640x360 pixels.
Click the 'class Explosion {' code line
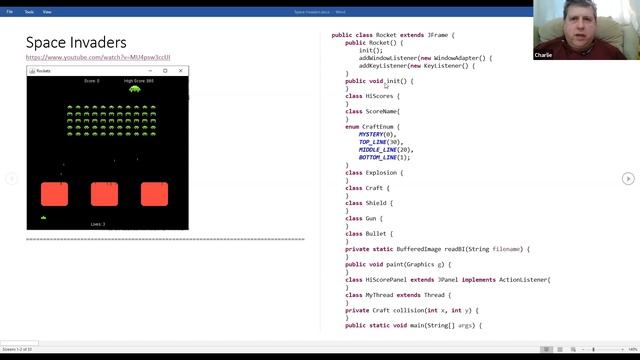point(374,173)
